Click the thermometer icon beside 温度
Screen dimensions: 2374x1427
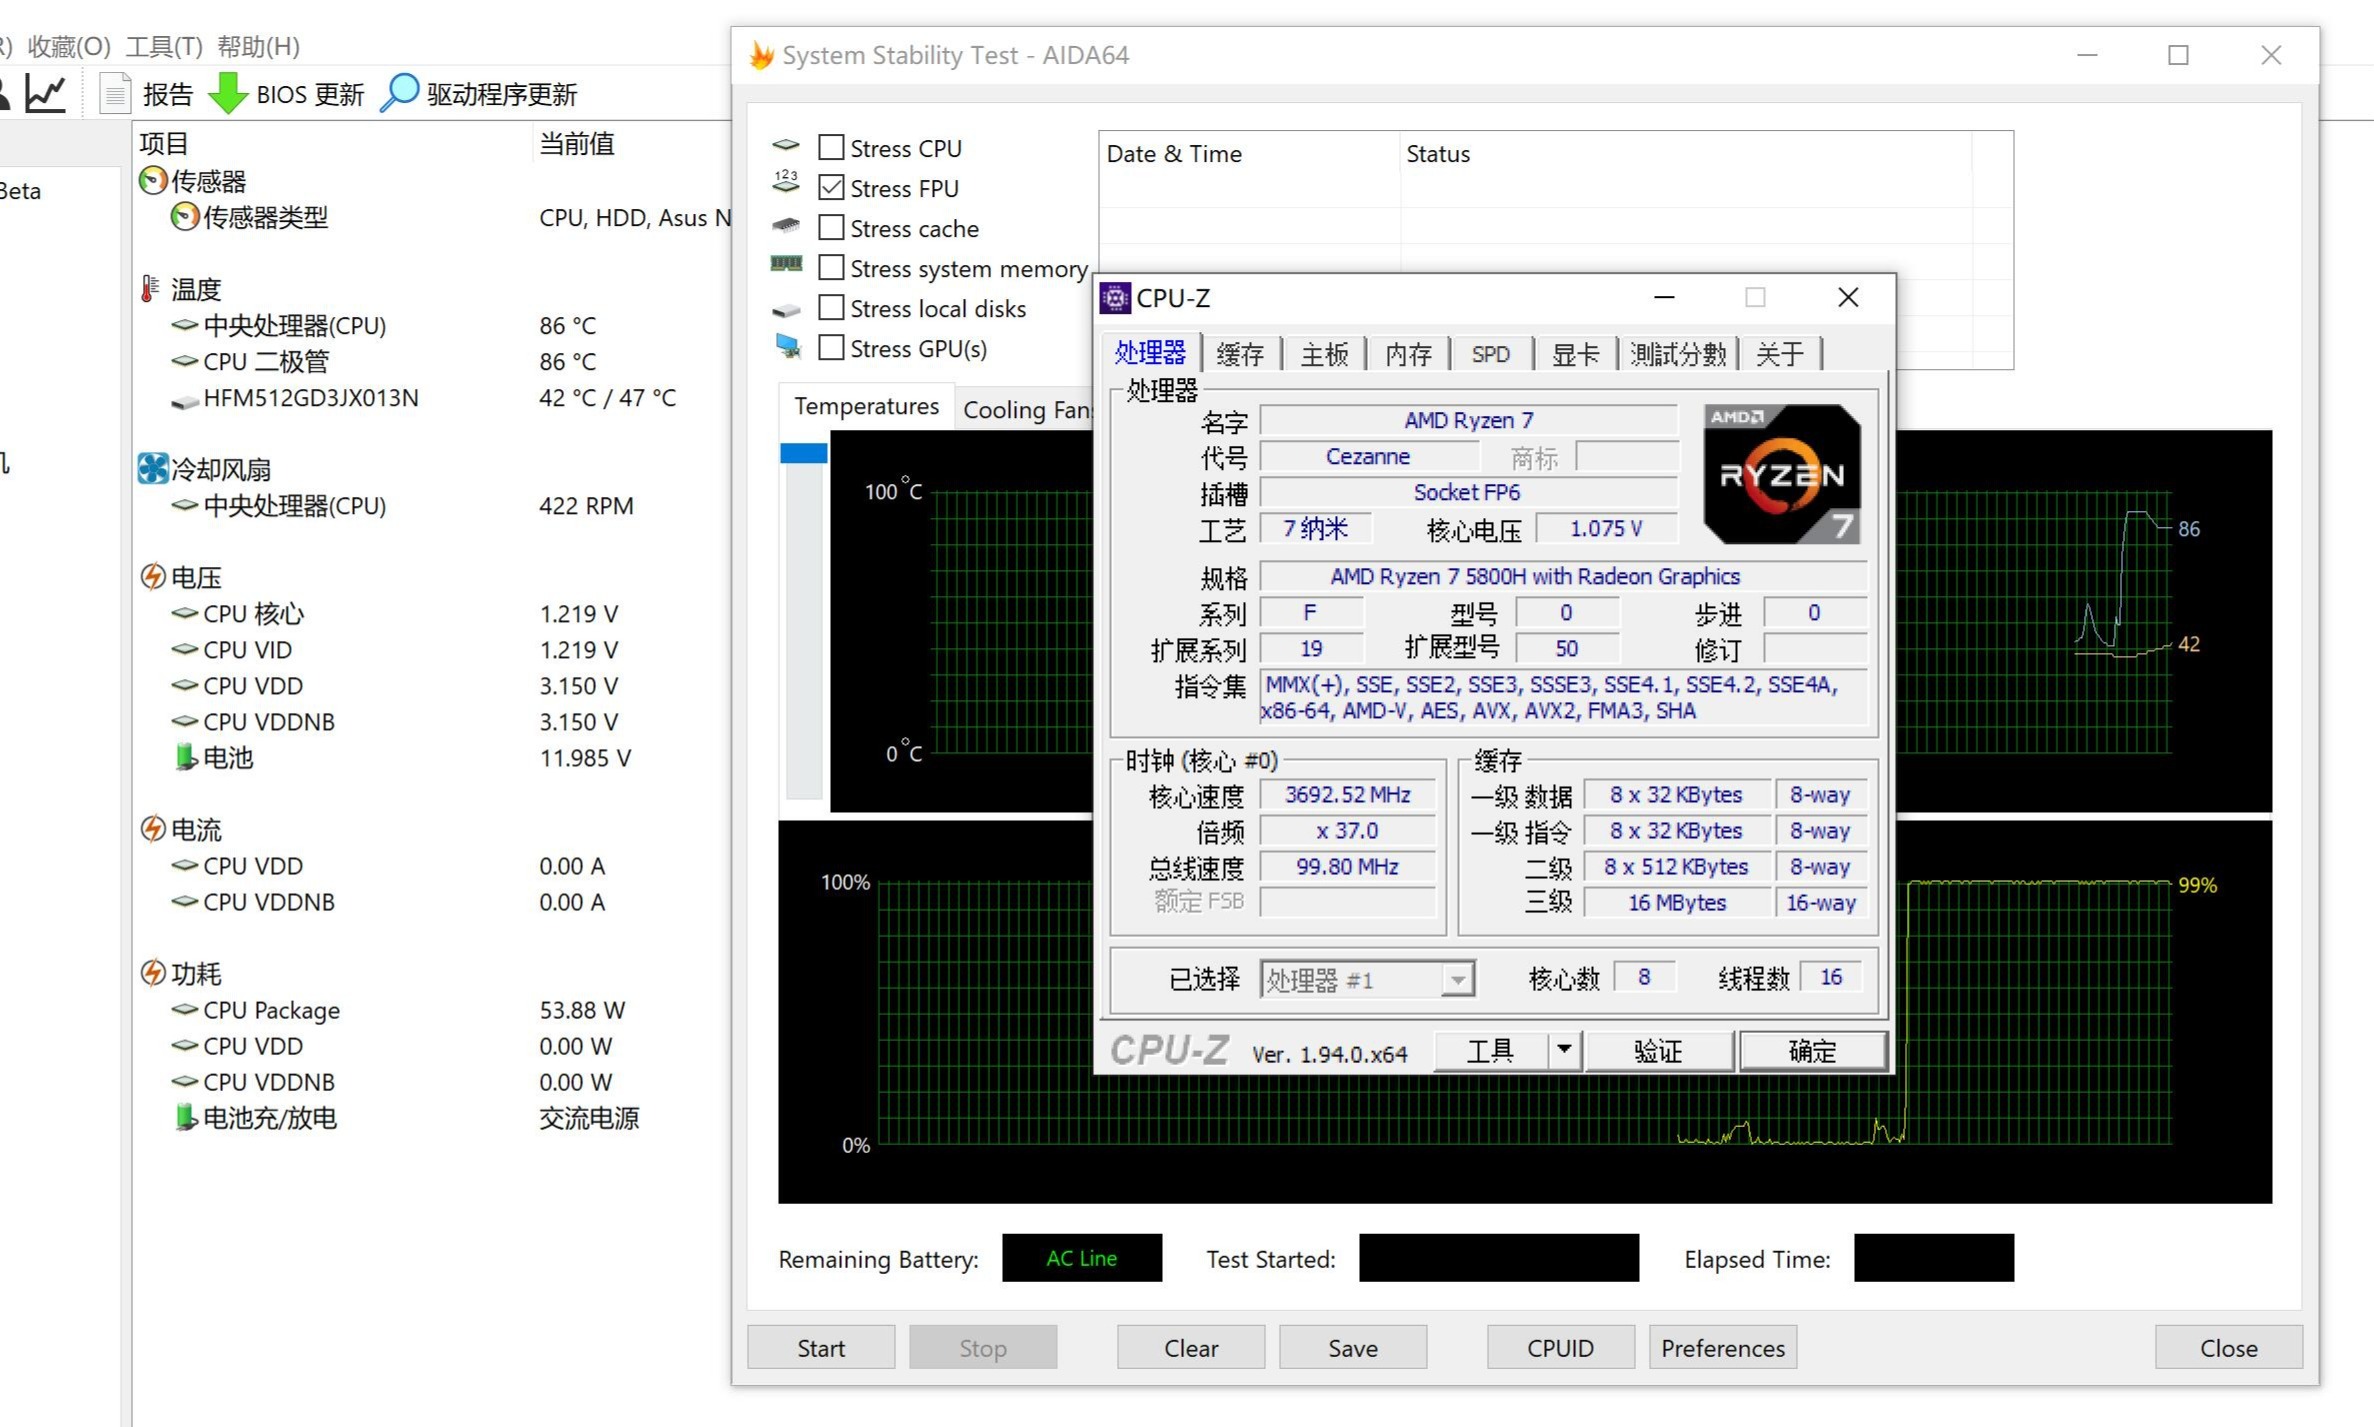(x=150, y=289)
